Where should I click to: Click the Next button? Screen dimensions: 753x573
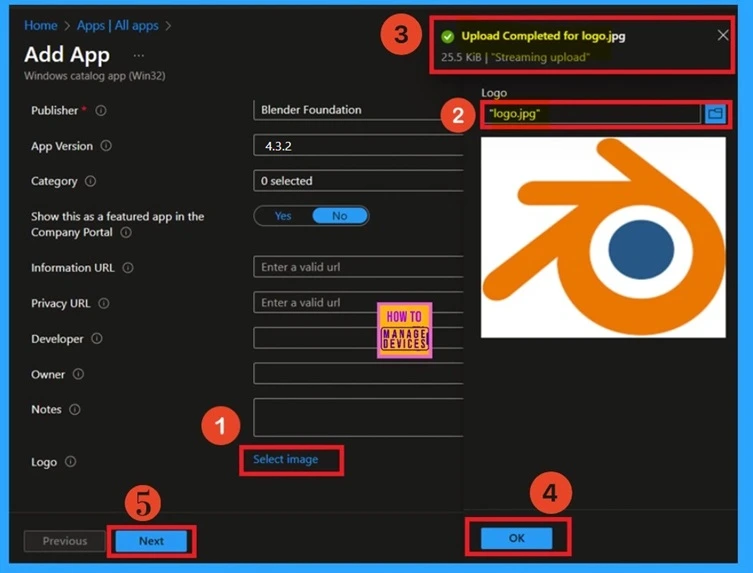(x=151, y=541)
